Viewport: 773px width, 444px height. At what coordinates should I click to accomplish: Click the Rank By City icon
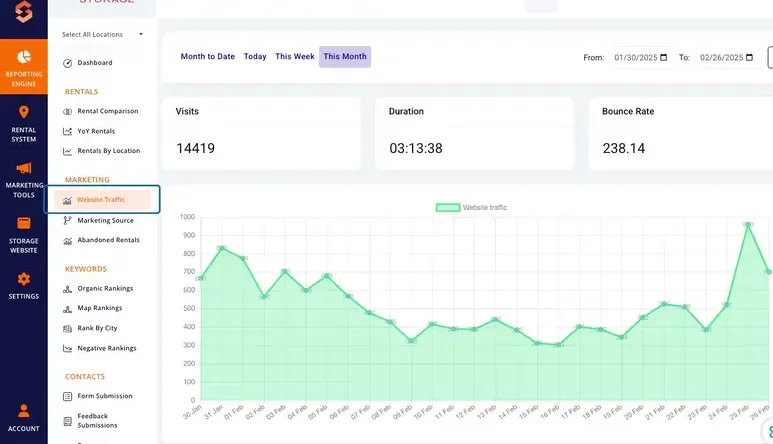(x=68, y=329)
